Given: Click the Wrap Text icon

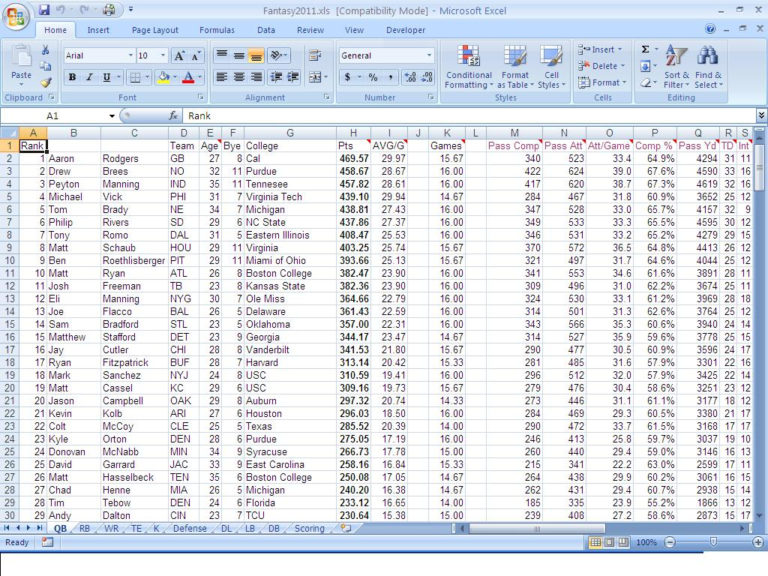Looking at the screenshot, I should (x=315, y=56).
